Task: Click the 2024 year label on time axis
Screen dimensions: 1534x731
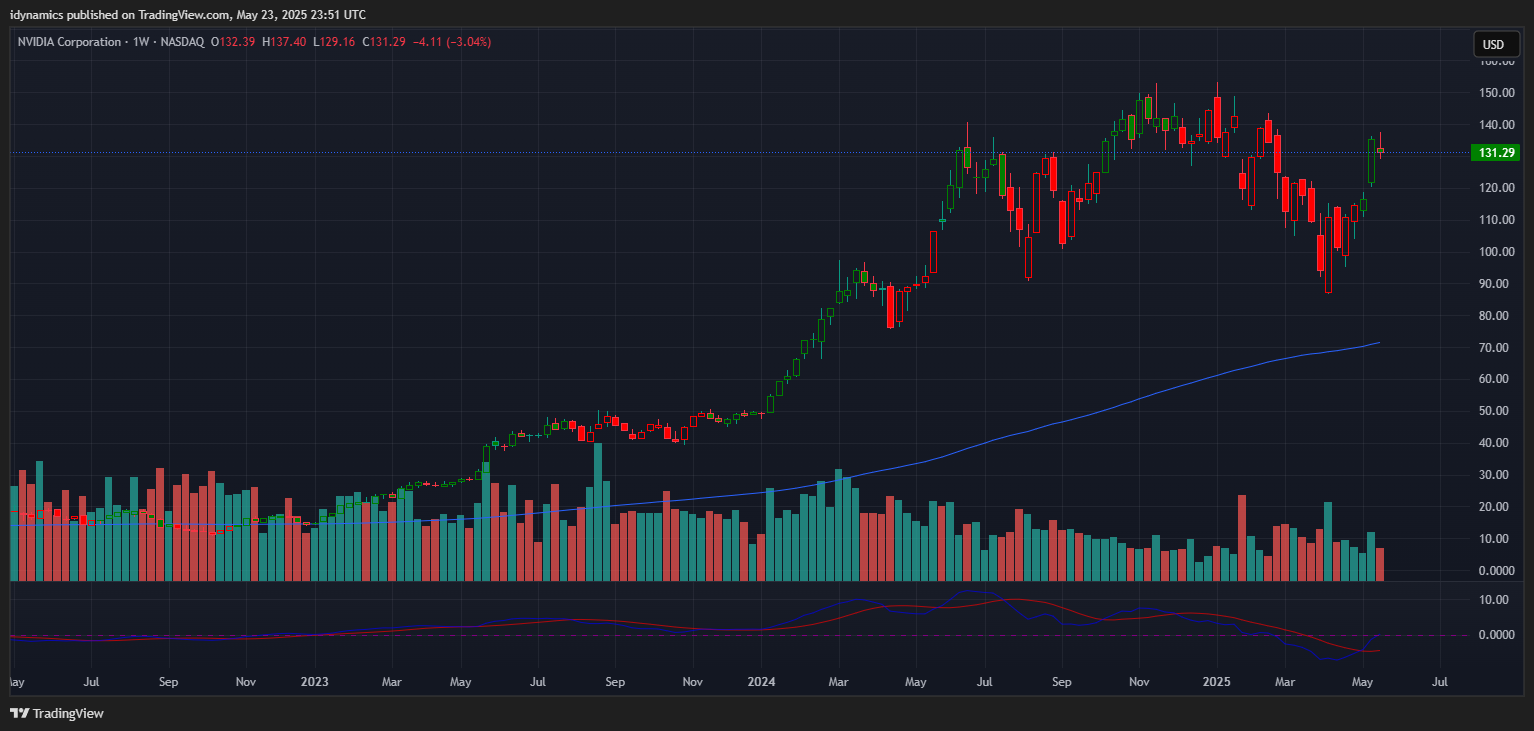Action: (x=760, y=682)
